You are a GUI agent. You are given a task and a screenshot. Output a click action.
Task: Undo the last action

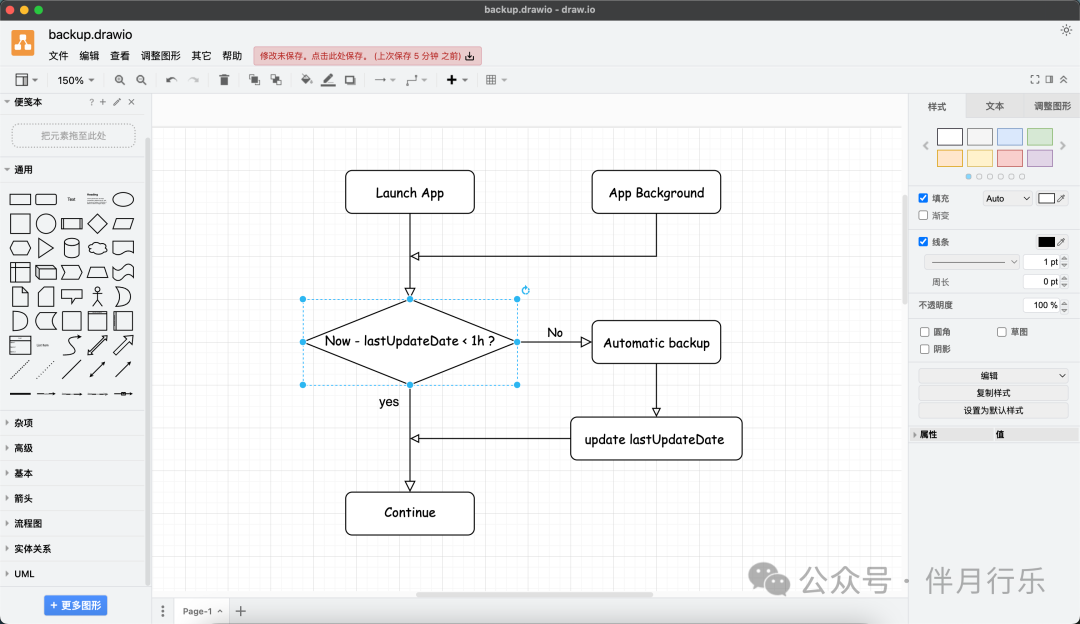[172, 80]
